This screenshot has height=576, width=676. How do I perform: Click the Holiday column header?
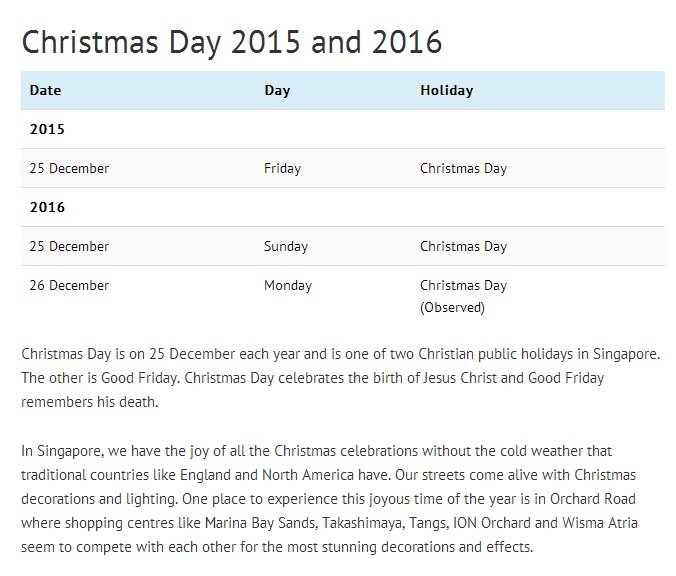[x=446, y=90]
